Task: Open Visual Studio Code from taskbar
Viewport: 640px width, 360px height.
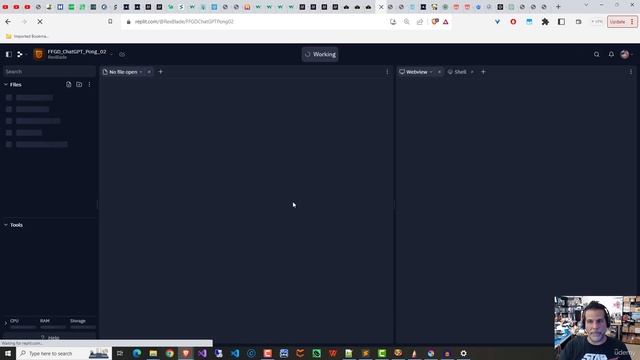Action: 235,353
